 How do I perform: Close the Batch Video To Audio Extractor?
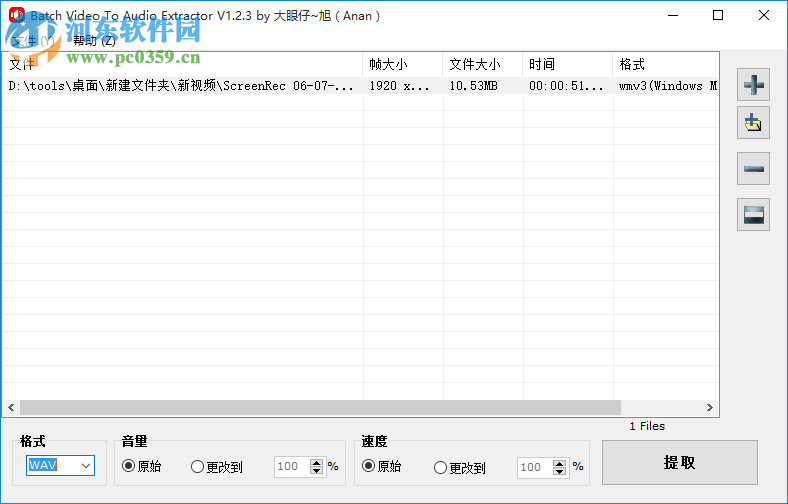tap(764, 16)
